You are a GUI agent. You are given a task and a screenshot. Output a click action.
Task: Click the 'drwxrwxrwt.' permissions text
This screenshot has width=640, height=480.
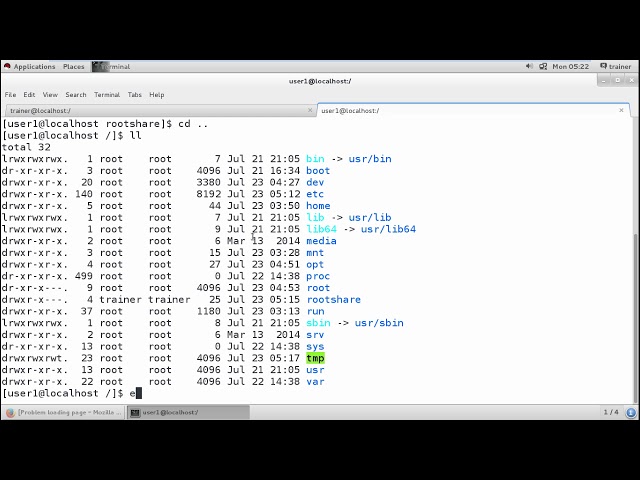click(x=35, y=358)
